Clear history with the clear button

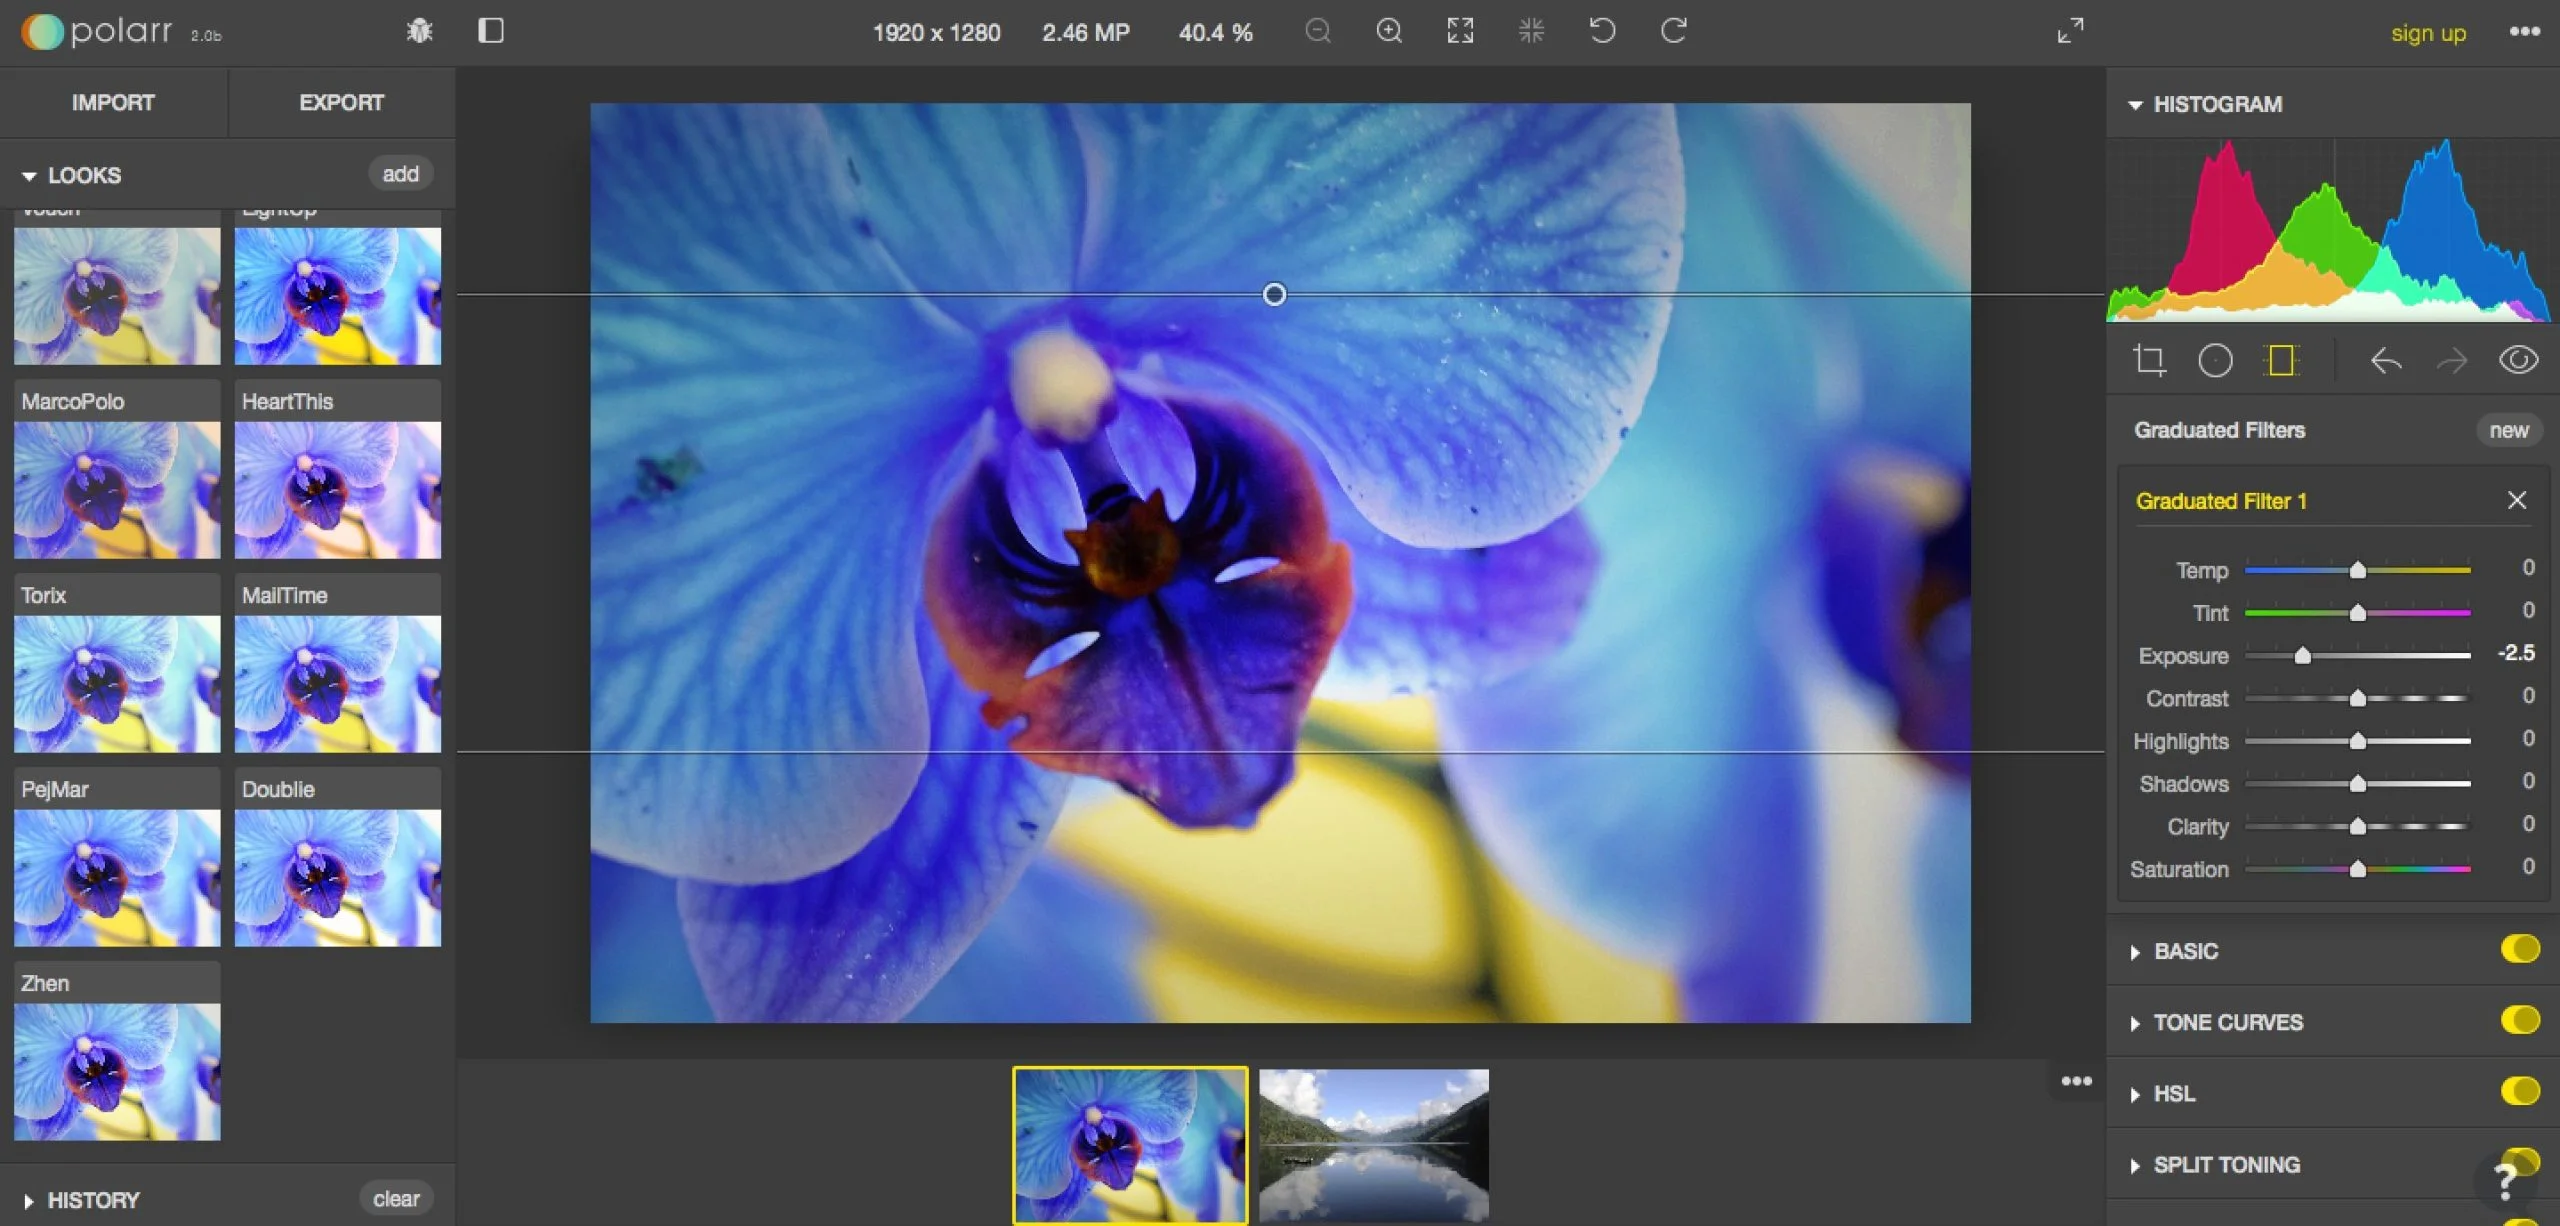click(x=396, y=1198)
